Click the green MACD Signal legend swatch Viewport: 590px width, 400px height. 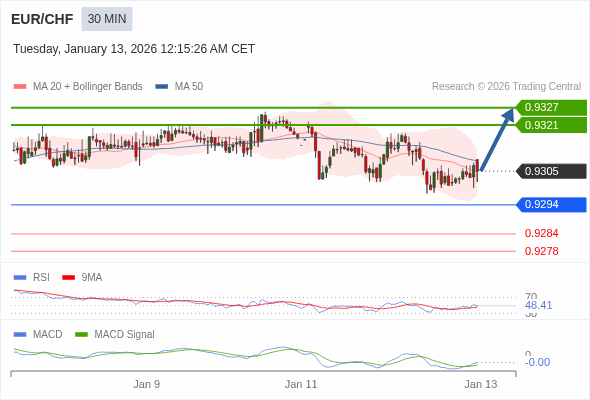[81, 335]
